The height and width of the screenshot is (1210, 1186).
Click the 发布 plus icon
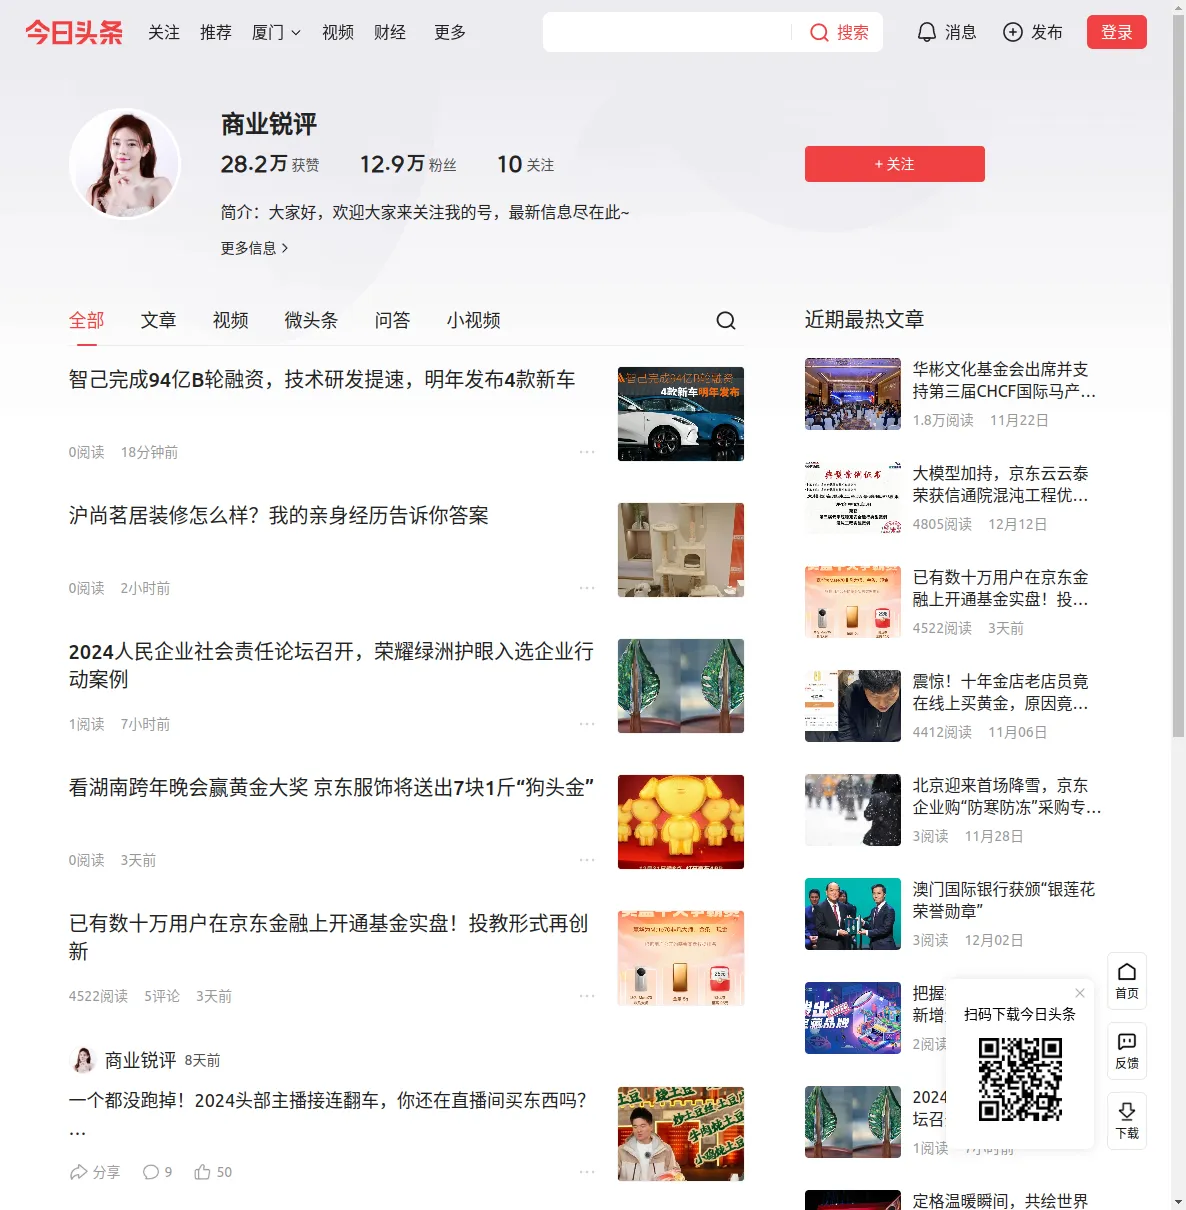click(x=1013, y=33)
